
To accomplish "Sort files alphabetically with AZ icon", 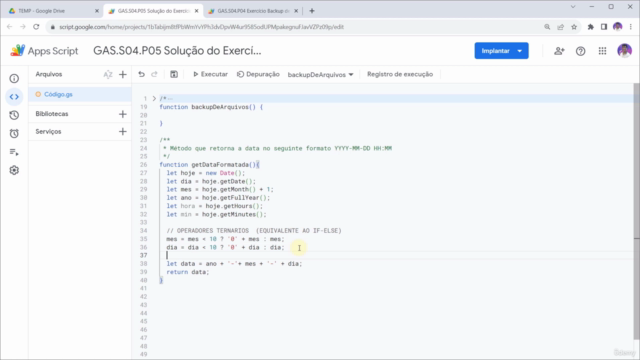I will (x=108, y=74).
